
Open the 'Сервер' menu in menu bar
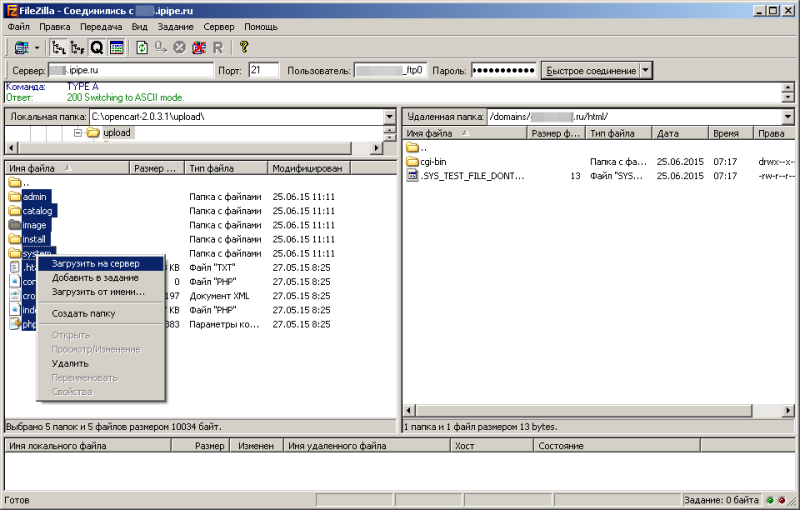(x=218, y=27)
